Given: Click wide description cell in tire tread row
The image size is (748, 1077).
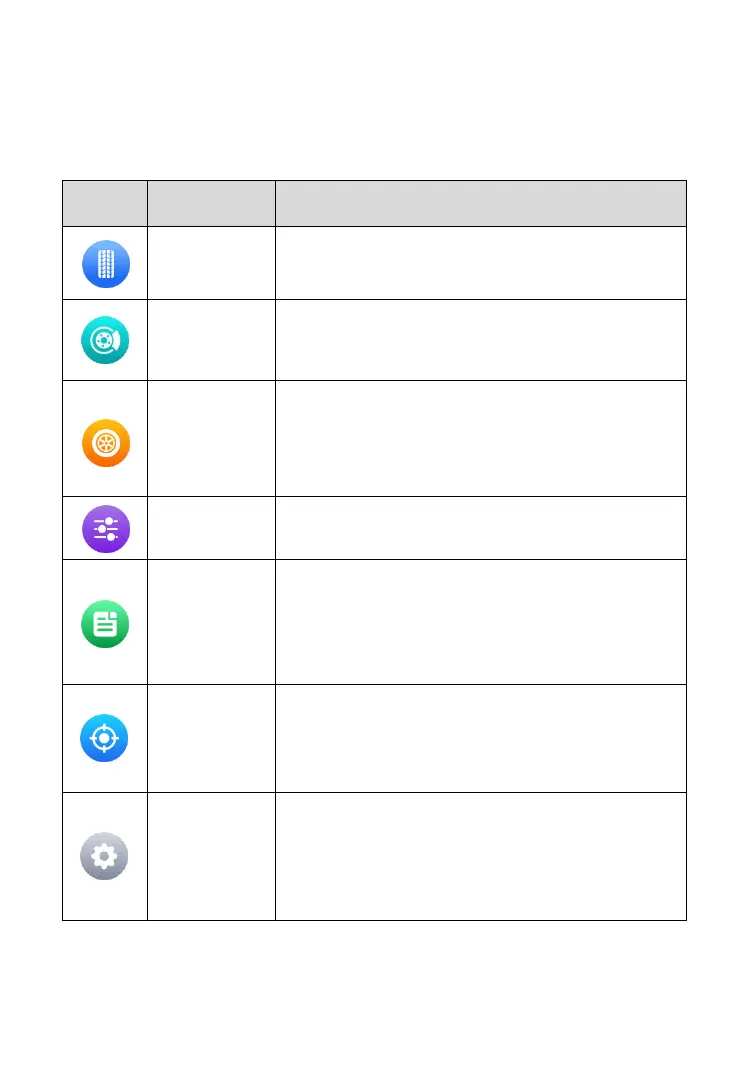Looking at the screenshot, I should click(481, 263).
